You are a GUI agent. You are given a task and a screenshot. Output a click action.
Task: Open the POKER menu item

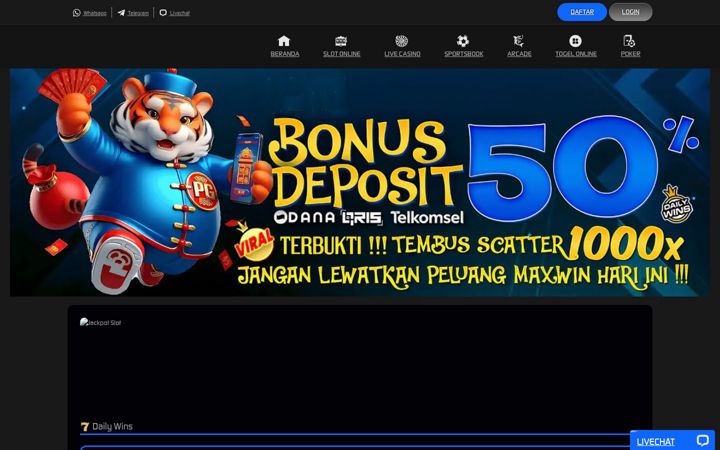pos(630,54)
